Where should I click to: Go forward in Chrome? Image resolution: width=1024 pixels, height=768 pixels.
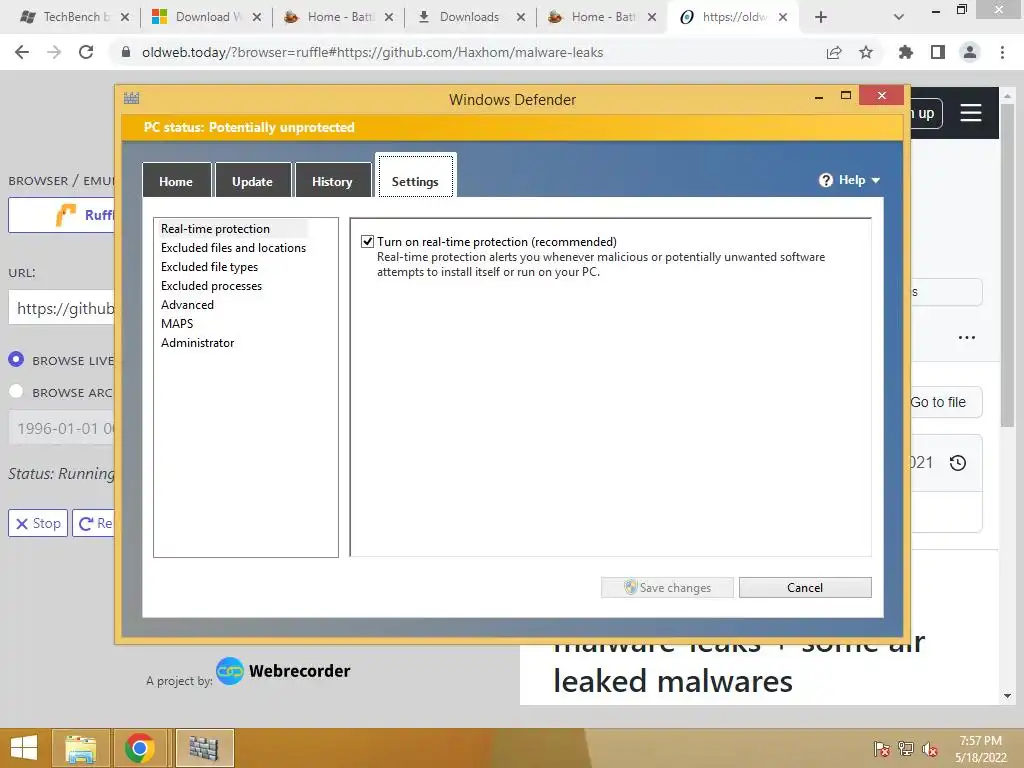54,52
